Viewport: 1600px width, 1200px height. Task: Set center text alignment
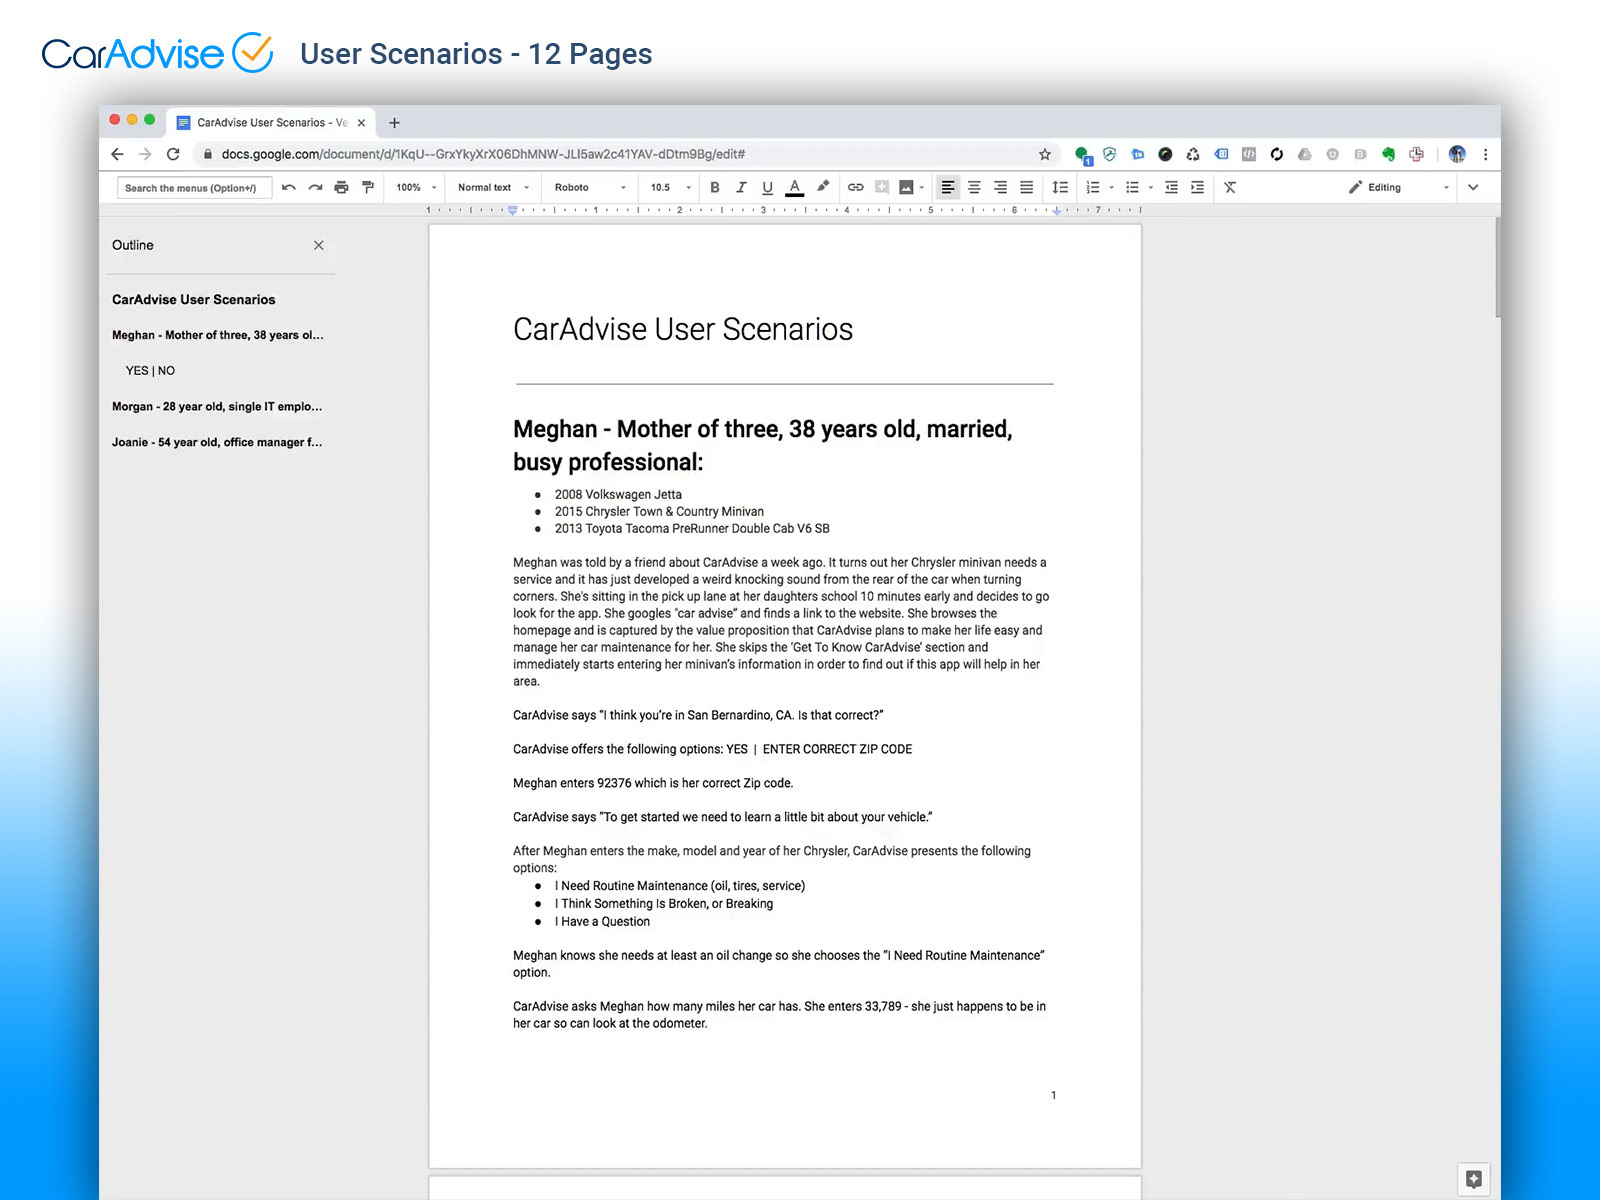974,187
